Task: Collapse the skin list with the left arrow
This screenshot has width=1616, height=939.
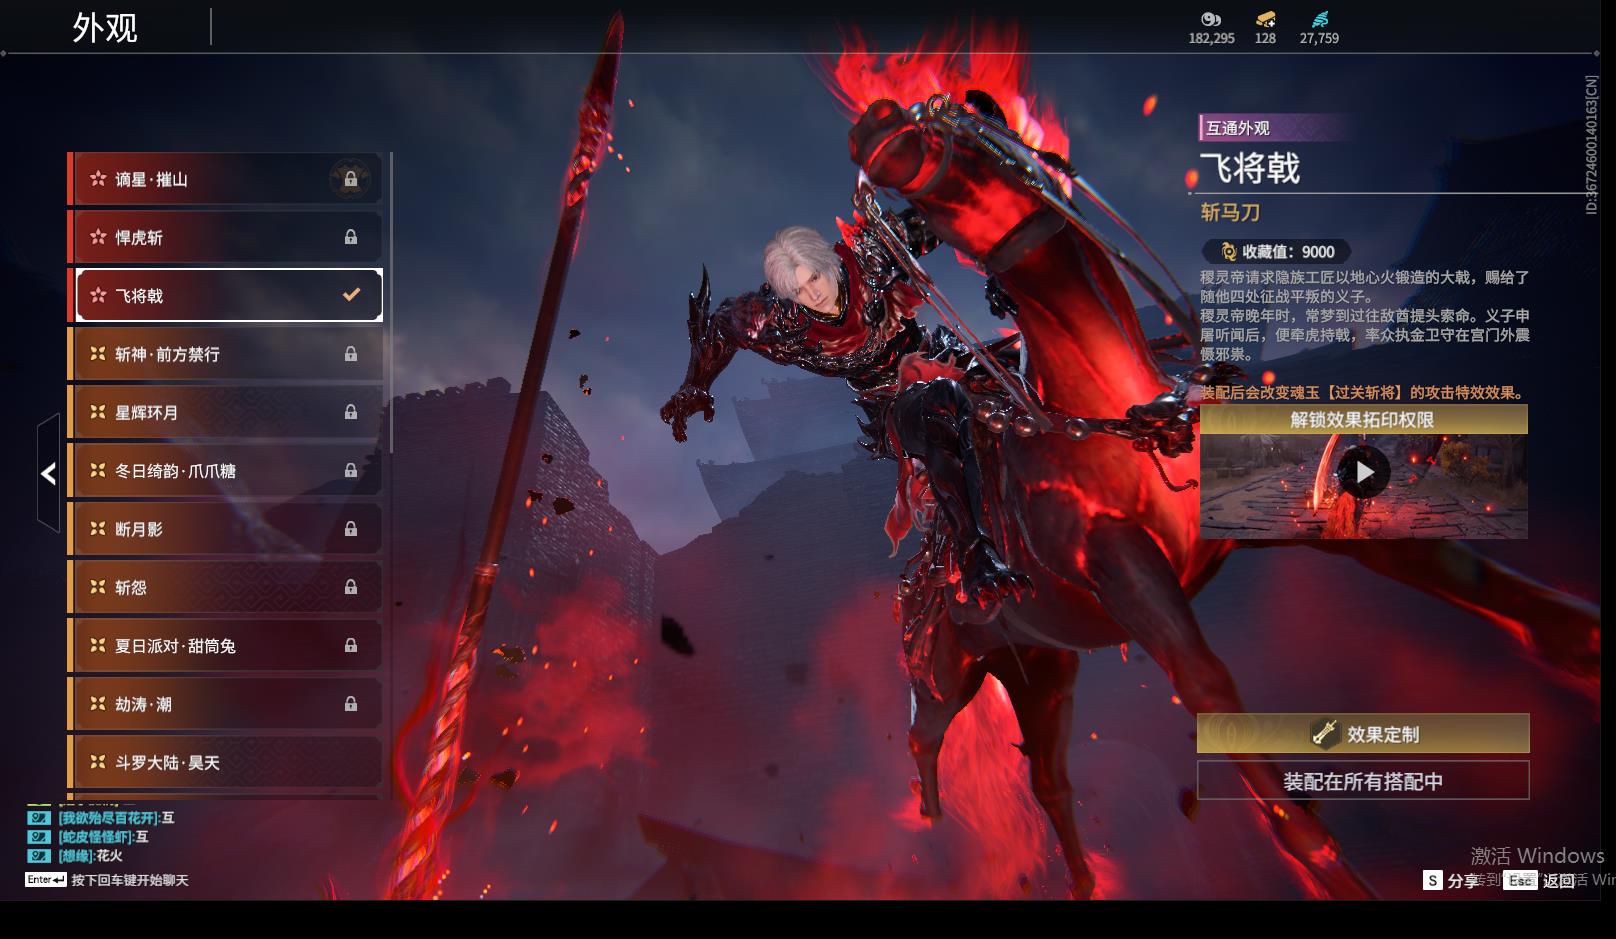Action: tap(48, 473)
